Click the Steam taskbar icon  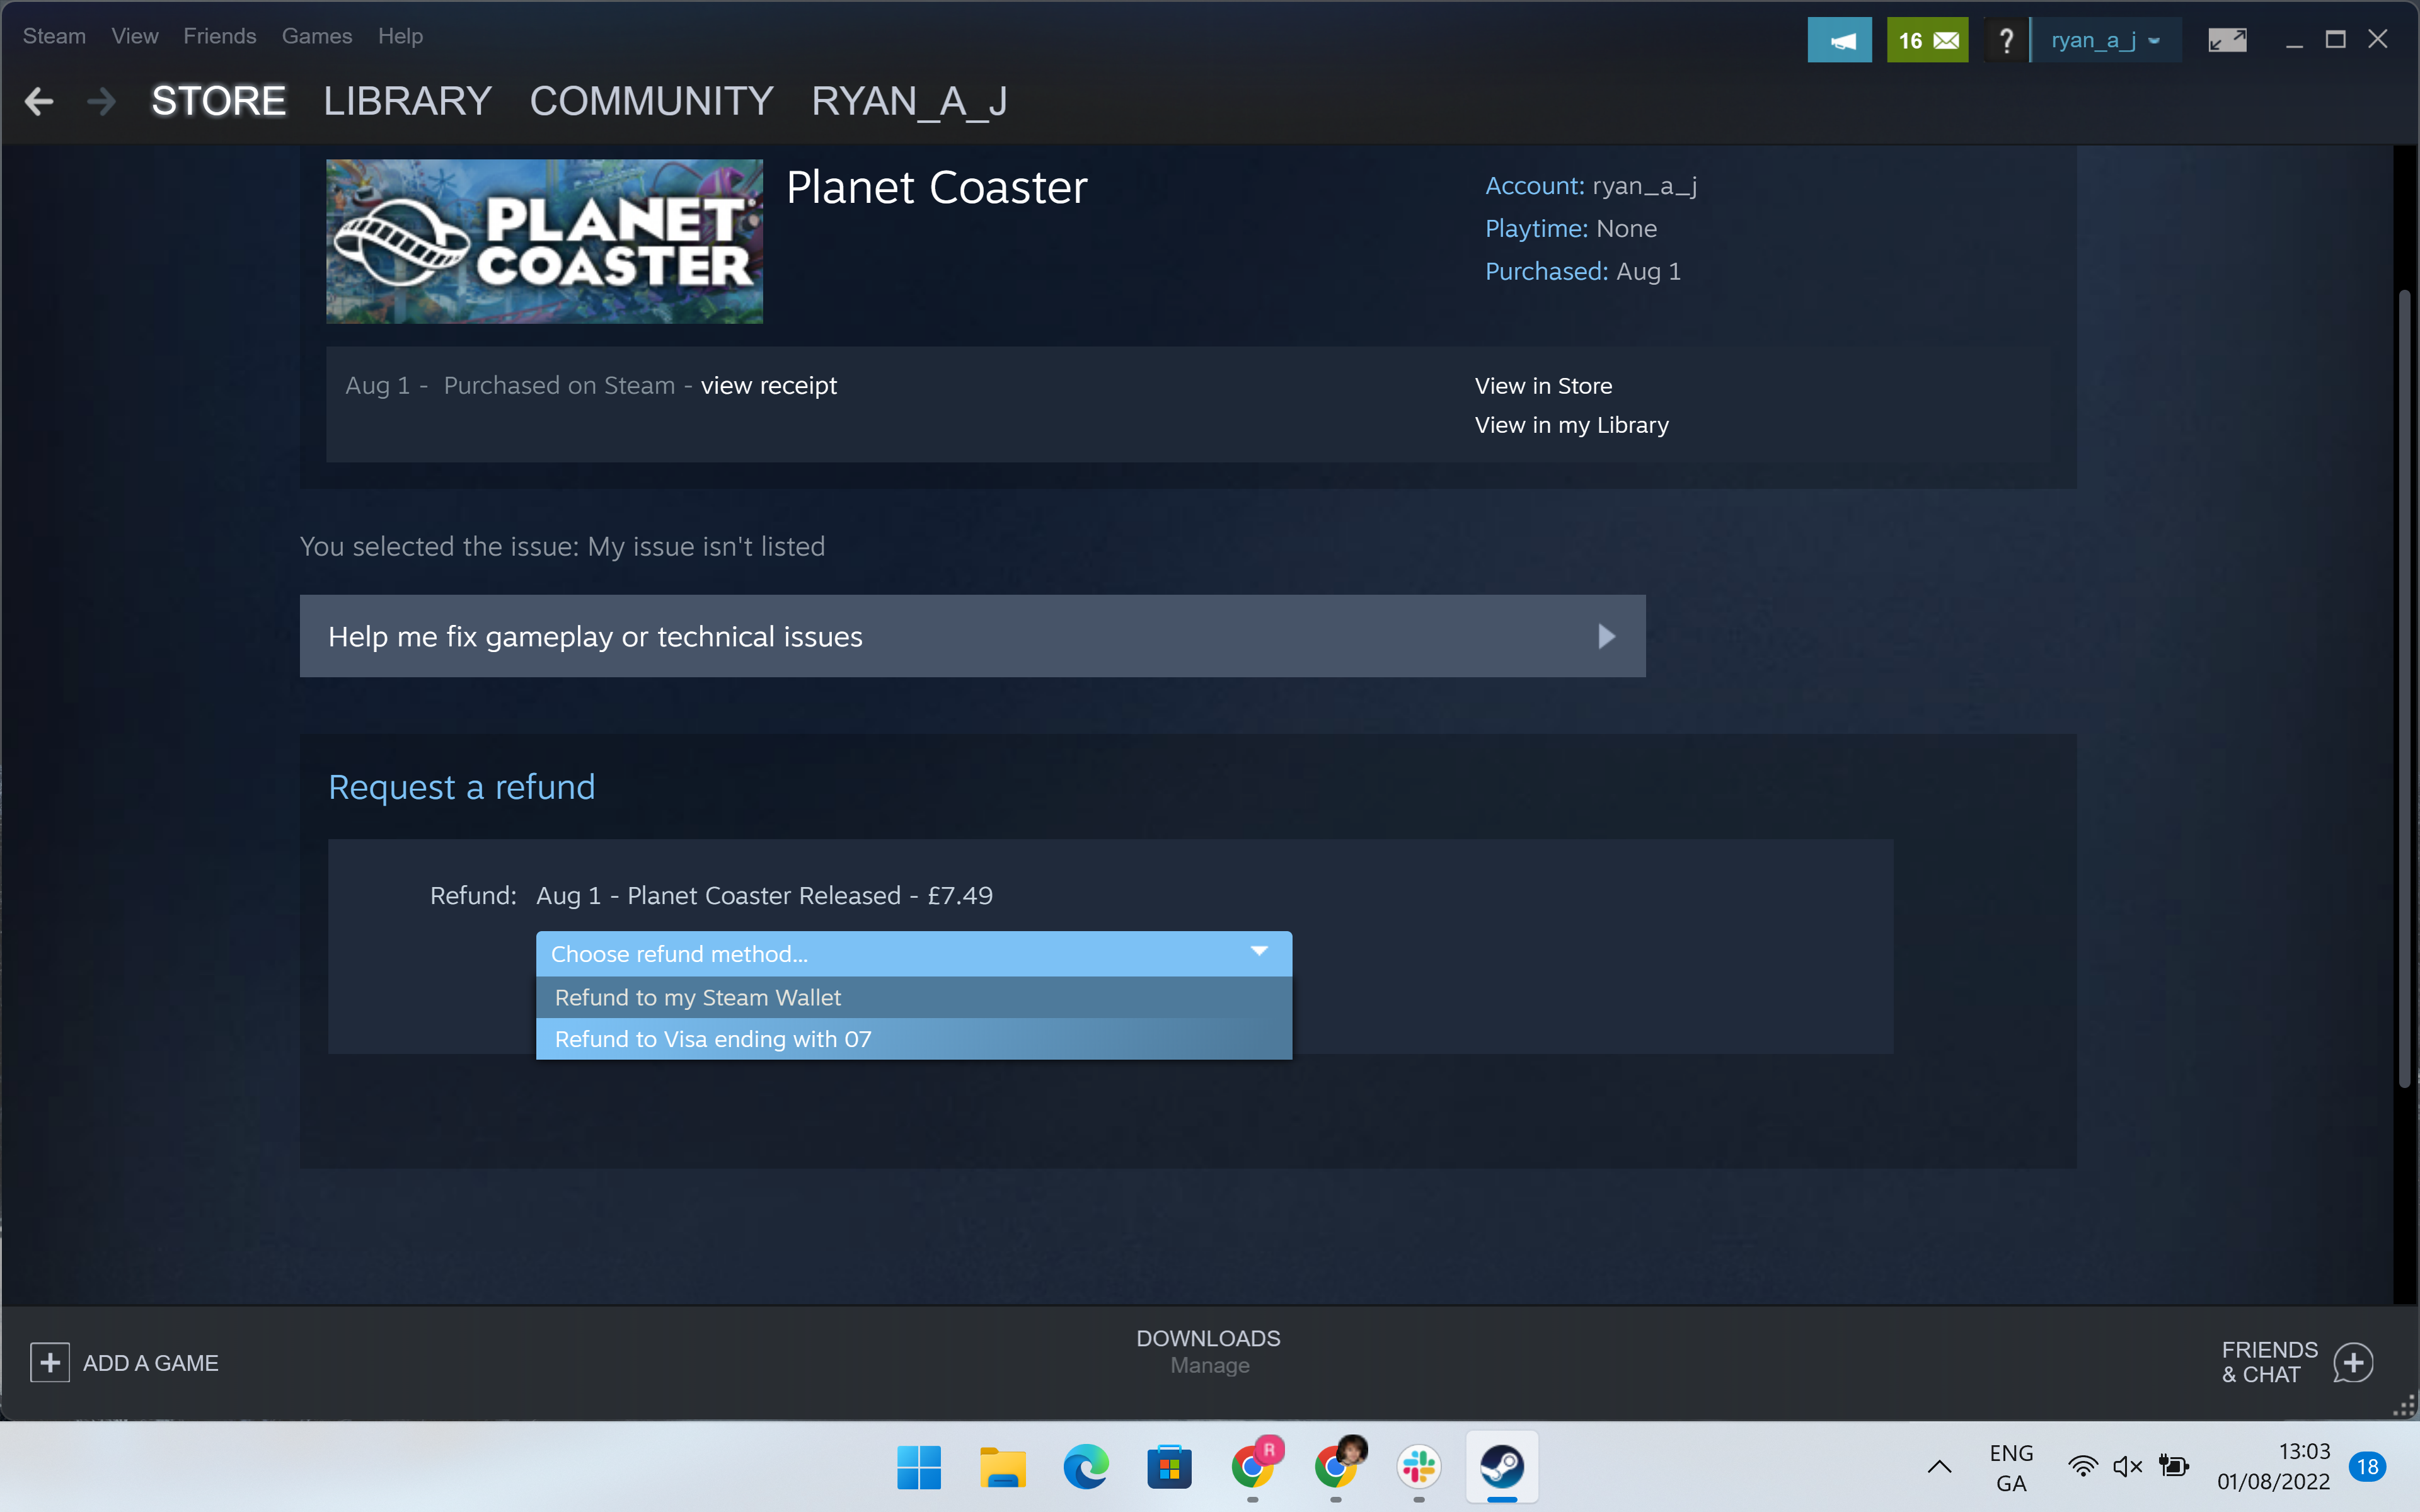coord(1502,1467)
